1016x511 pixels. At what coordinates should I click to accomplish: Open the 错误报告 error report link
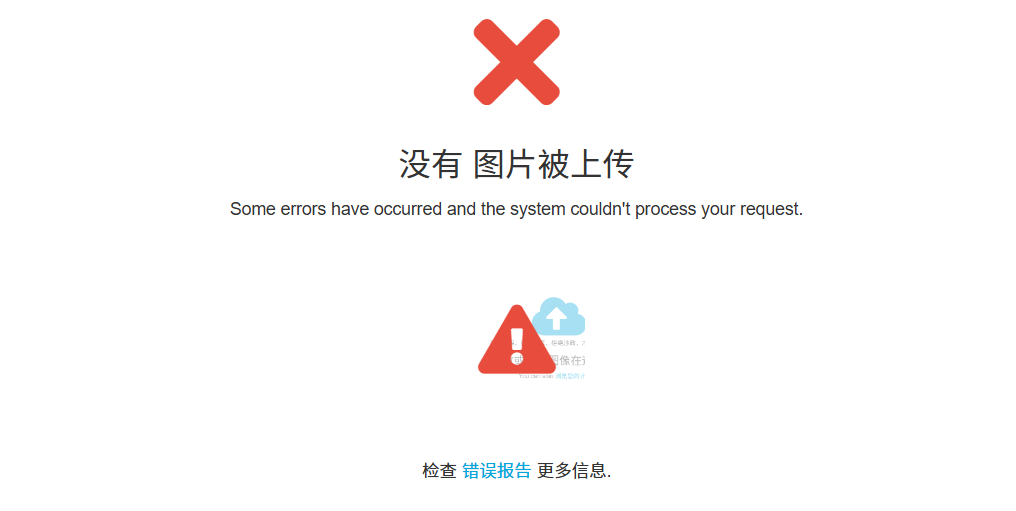[497, 471]
